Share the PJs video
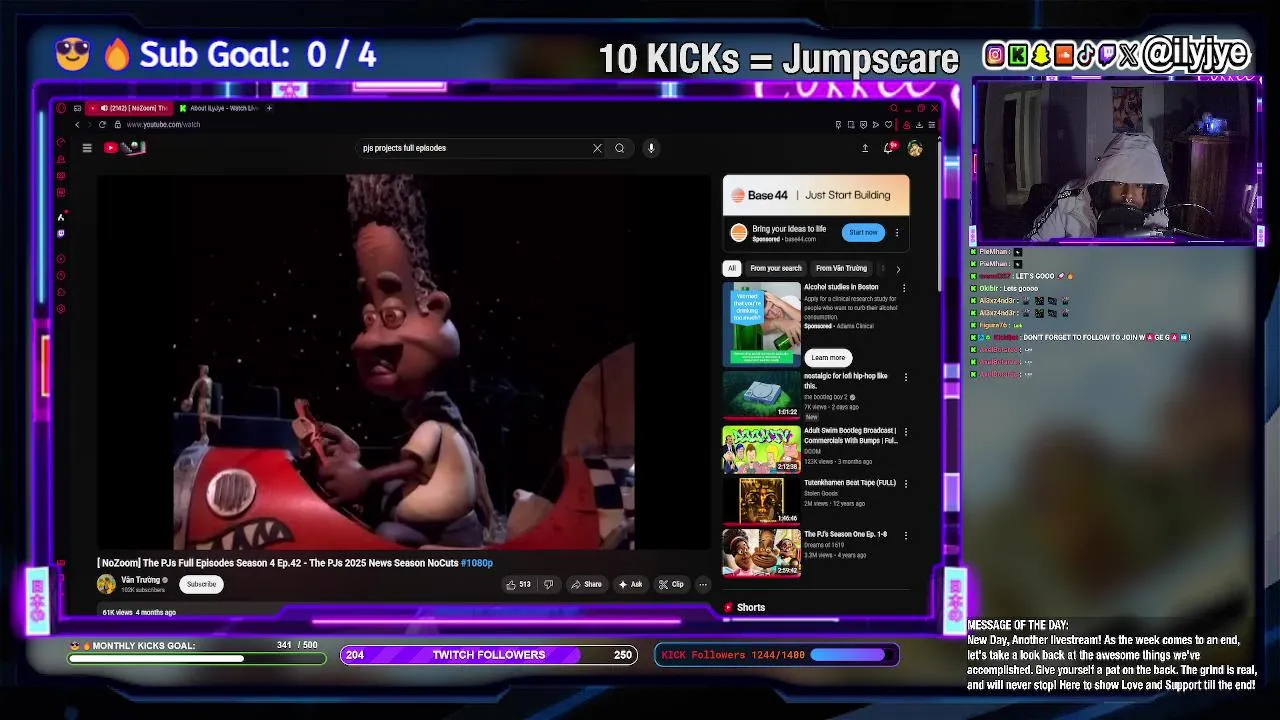Screen dimensions: 1280x720 coord(586,584)
